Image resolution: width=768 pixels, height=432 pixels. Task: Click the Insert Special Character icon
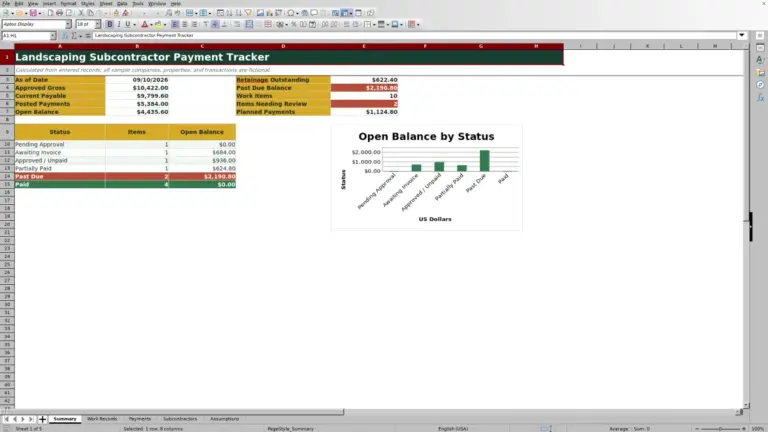coord(291,13)
